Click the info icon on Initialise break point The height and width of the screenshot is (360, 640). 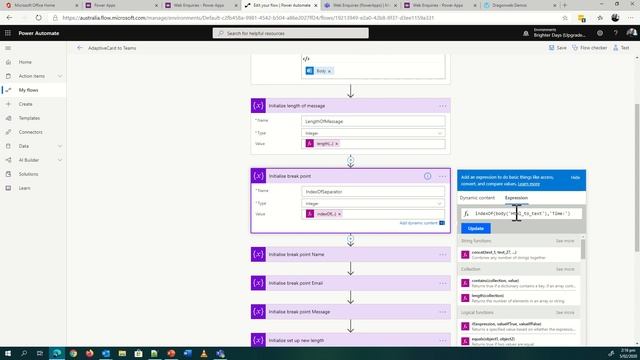[x=427, y=176]
